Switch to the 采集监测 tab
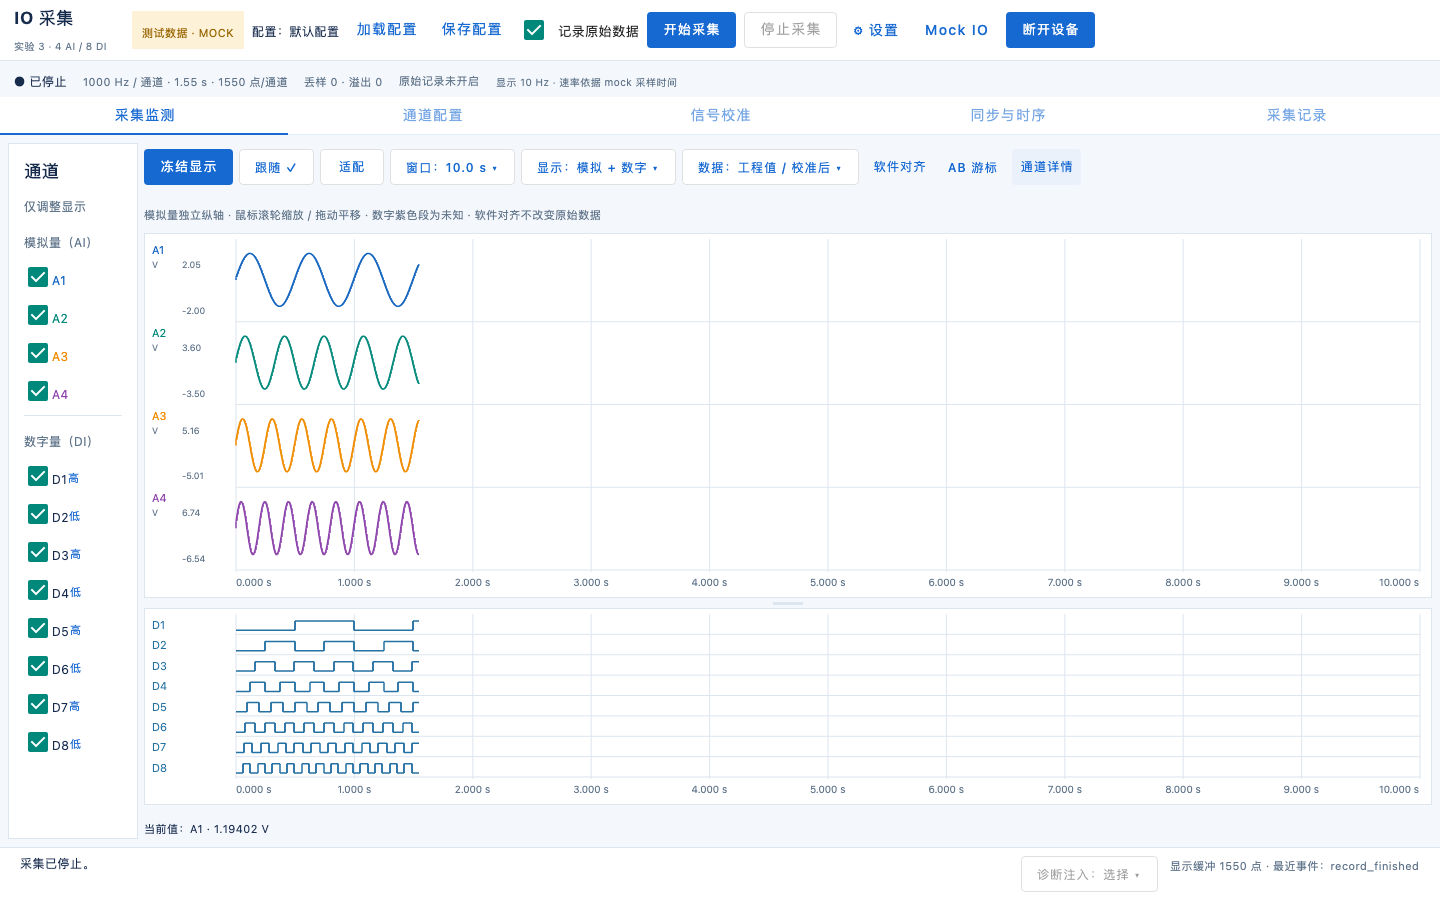1440x900 pixels. (x=144, y=115)
